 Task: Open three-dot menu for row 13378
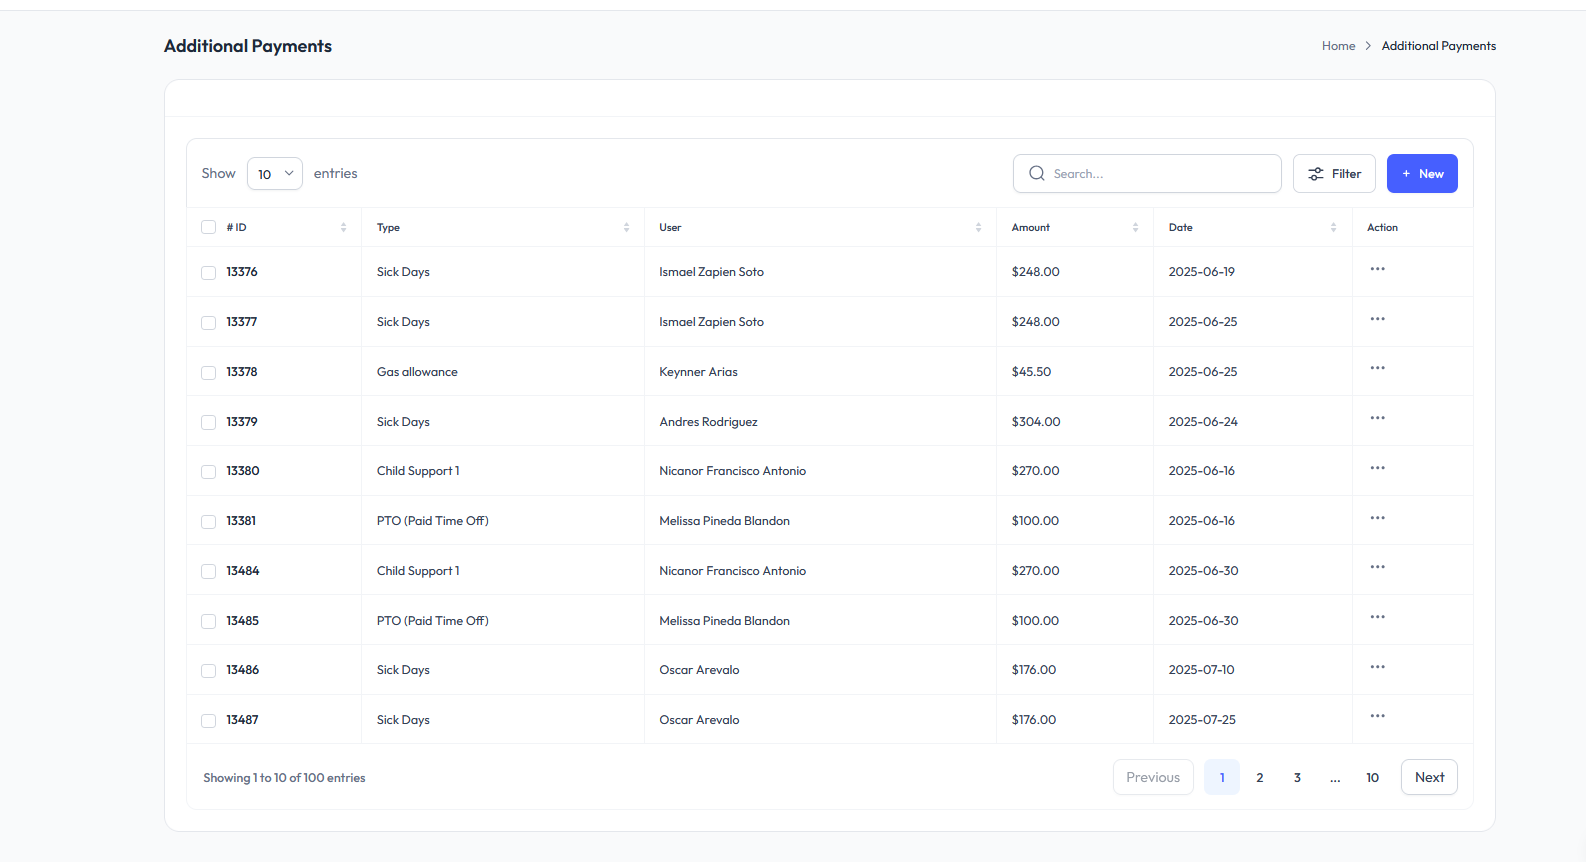[x=1377, y=368]
